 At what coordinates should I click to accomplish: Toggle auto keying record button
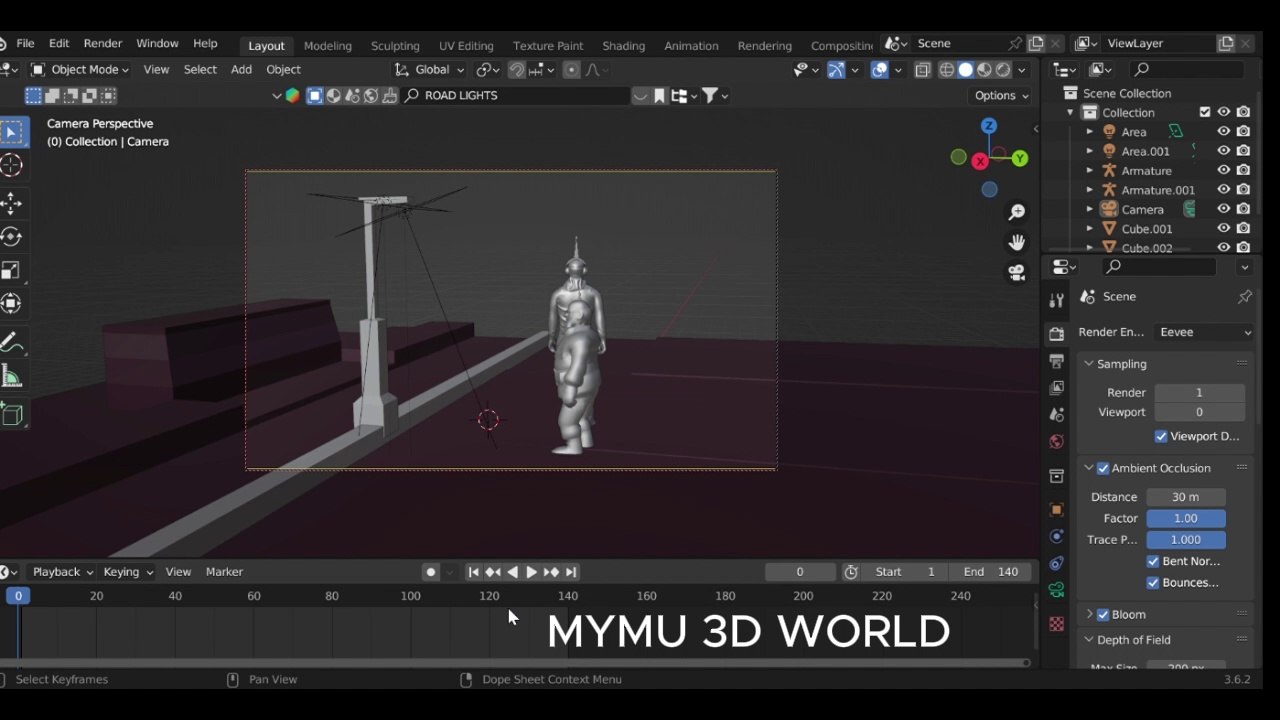[x=431, y=572]
